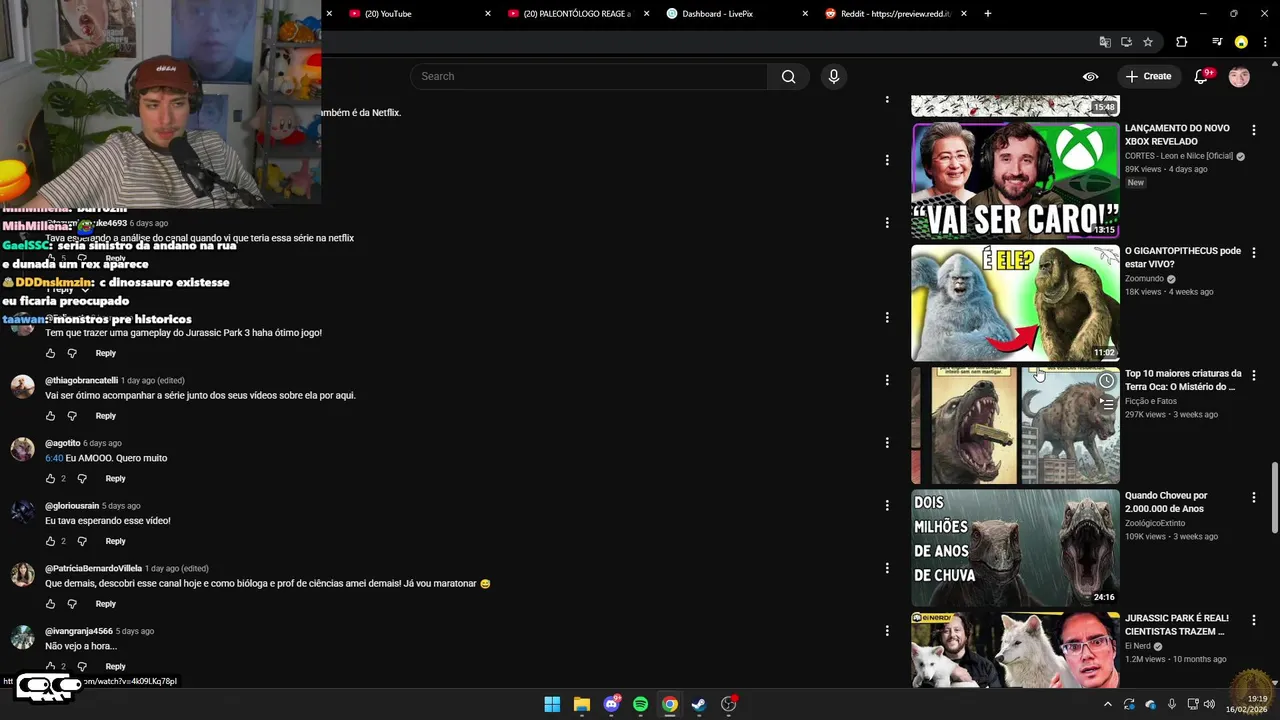Close the Dashboard - LivePix tab

pyautogui.click(x=805, y=14)
